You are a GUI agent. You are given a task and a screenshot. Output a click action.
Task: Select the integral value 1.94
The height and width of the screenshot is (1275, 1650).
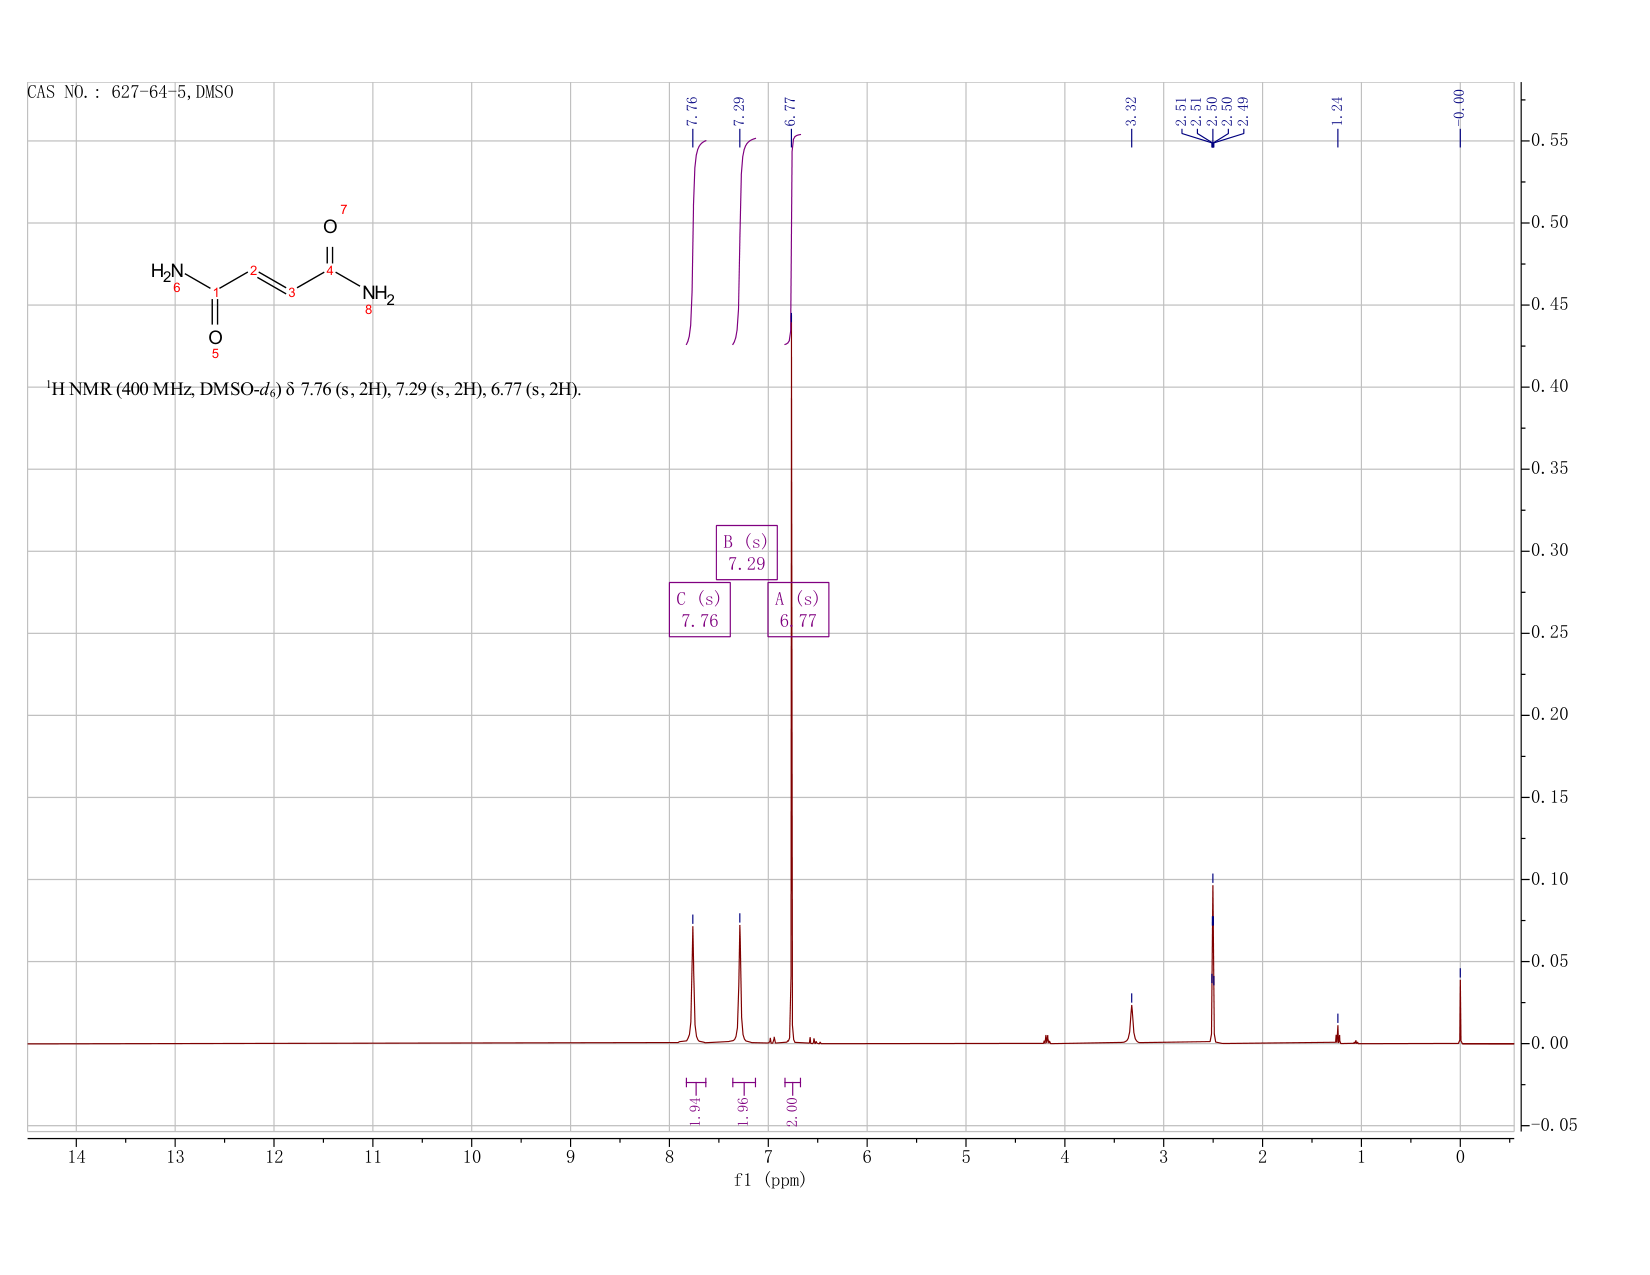coord(696,1110)
